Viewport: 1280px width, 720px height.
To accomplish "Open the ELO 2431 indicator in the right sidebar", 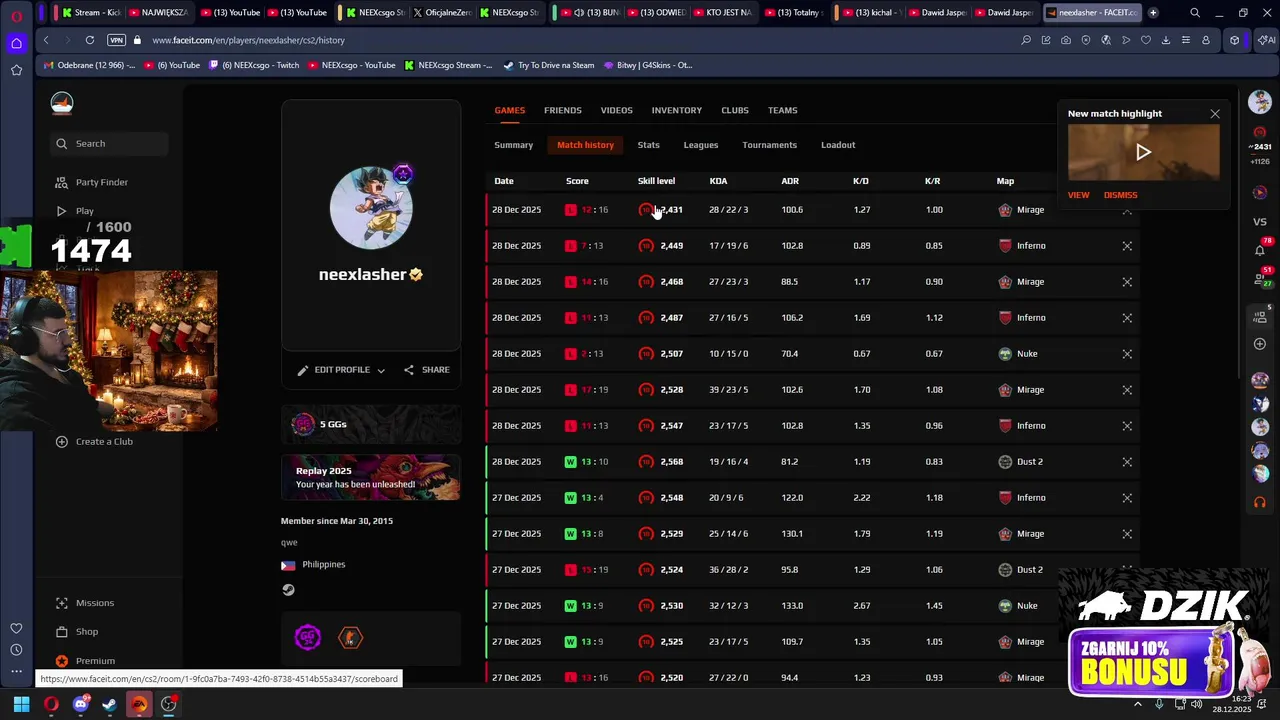I will point(1260,147).
